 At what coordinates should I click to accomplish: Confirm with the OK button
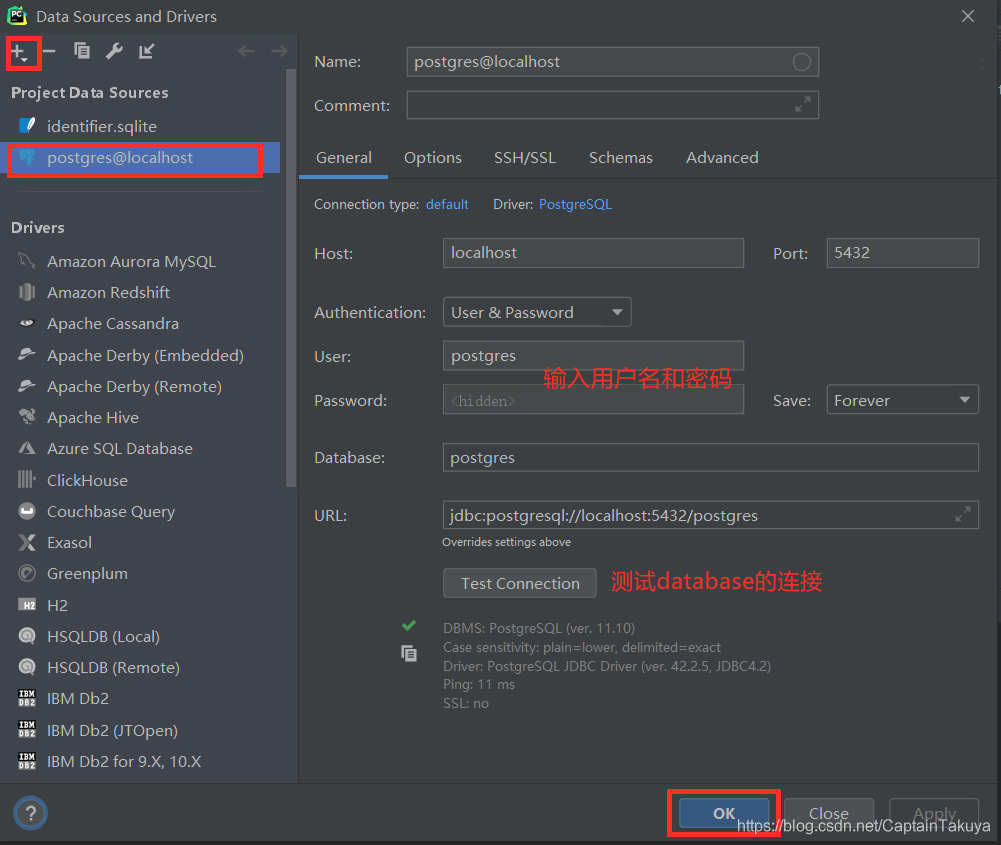pyautogui.click(x=724, y=813)
